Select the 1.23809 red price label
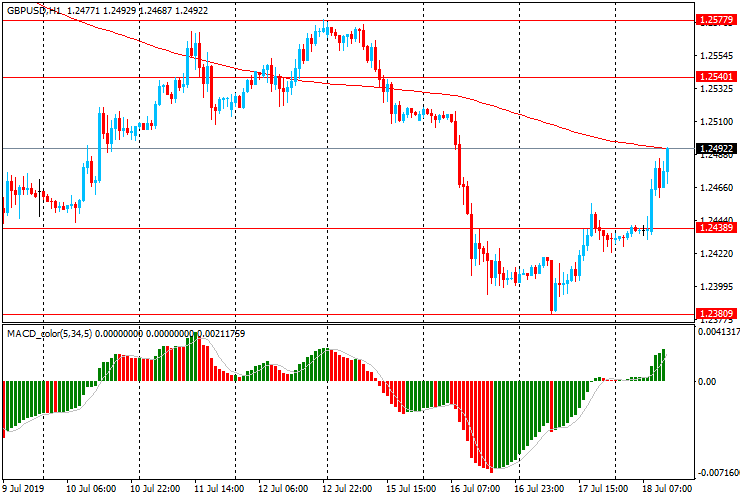The image size is (740, 500). click(716, 314)
